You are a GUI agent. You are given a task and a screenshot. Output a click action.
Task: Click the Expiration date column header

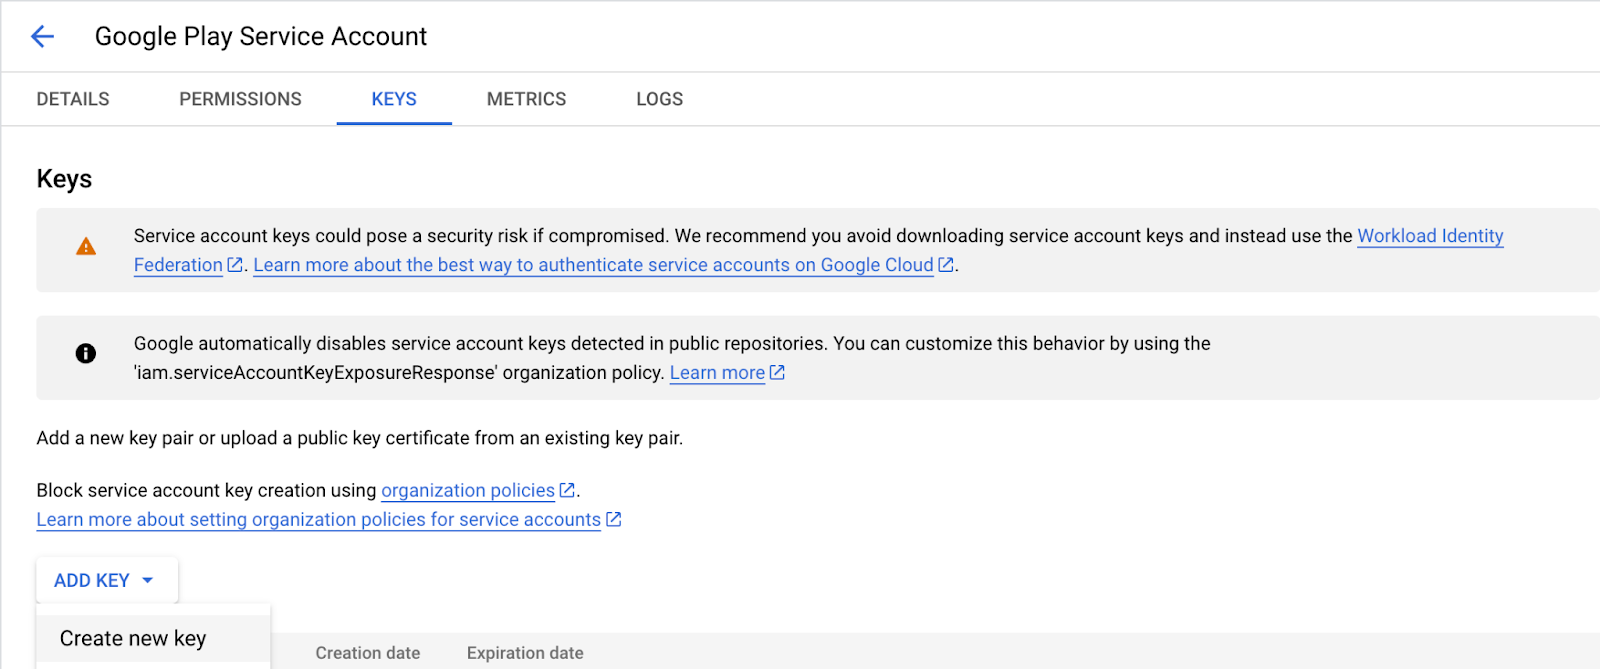pyautogui.click(x=524, y=652)
